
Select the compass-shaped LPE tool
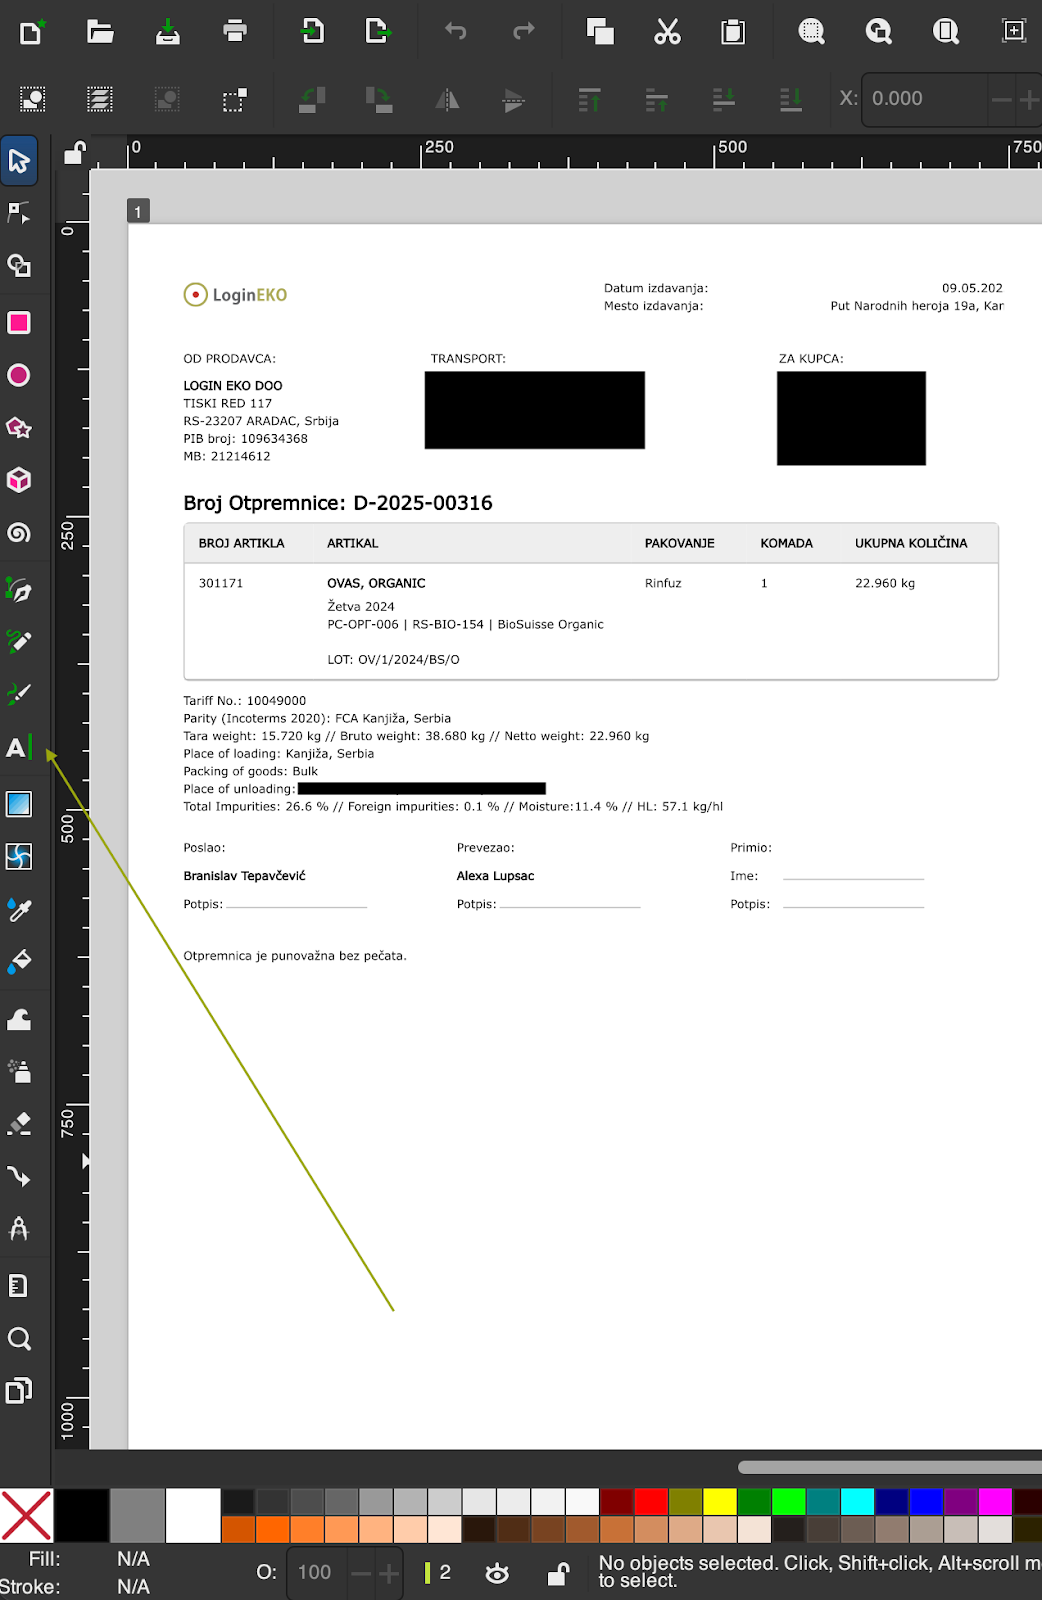(x=19, y=1228)
